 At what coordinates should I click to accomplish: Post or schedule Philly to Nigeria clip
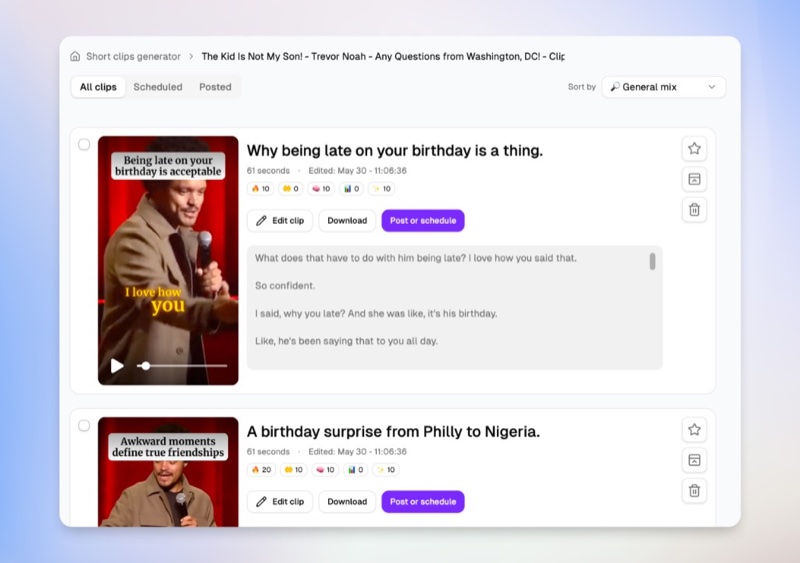coord(423,502)
